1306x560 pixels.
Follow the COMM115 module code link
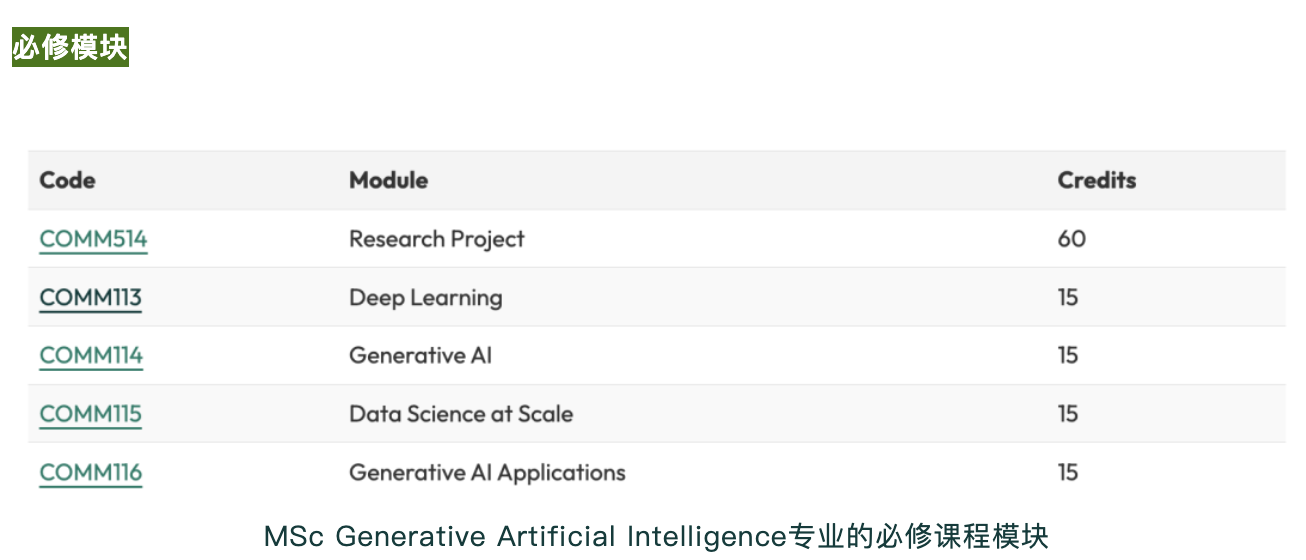point(90,414)
